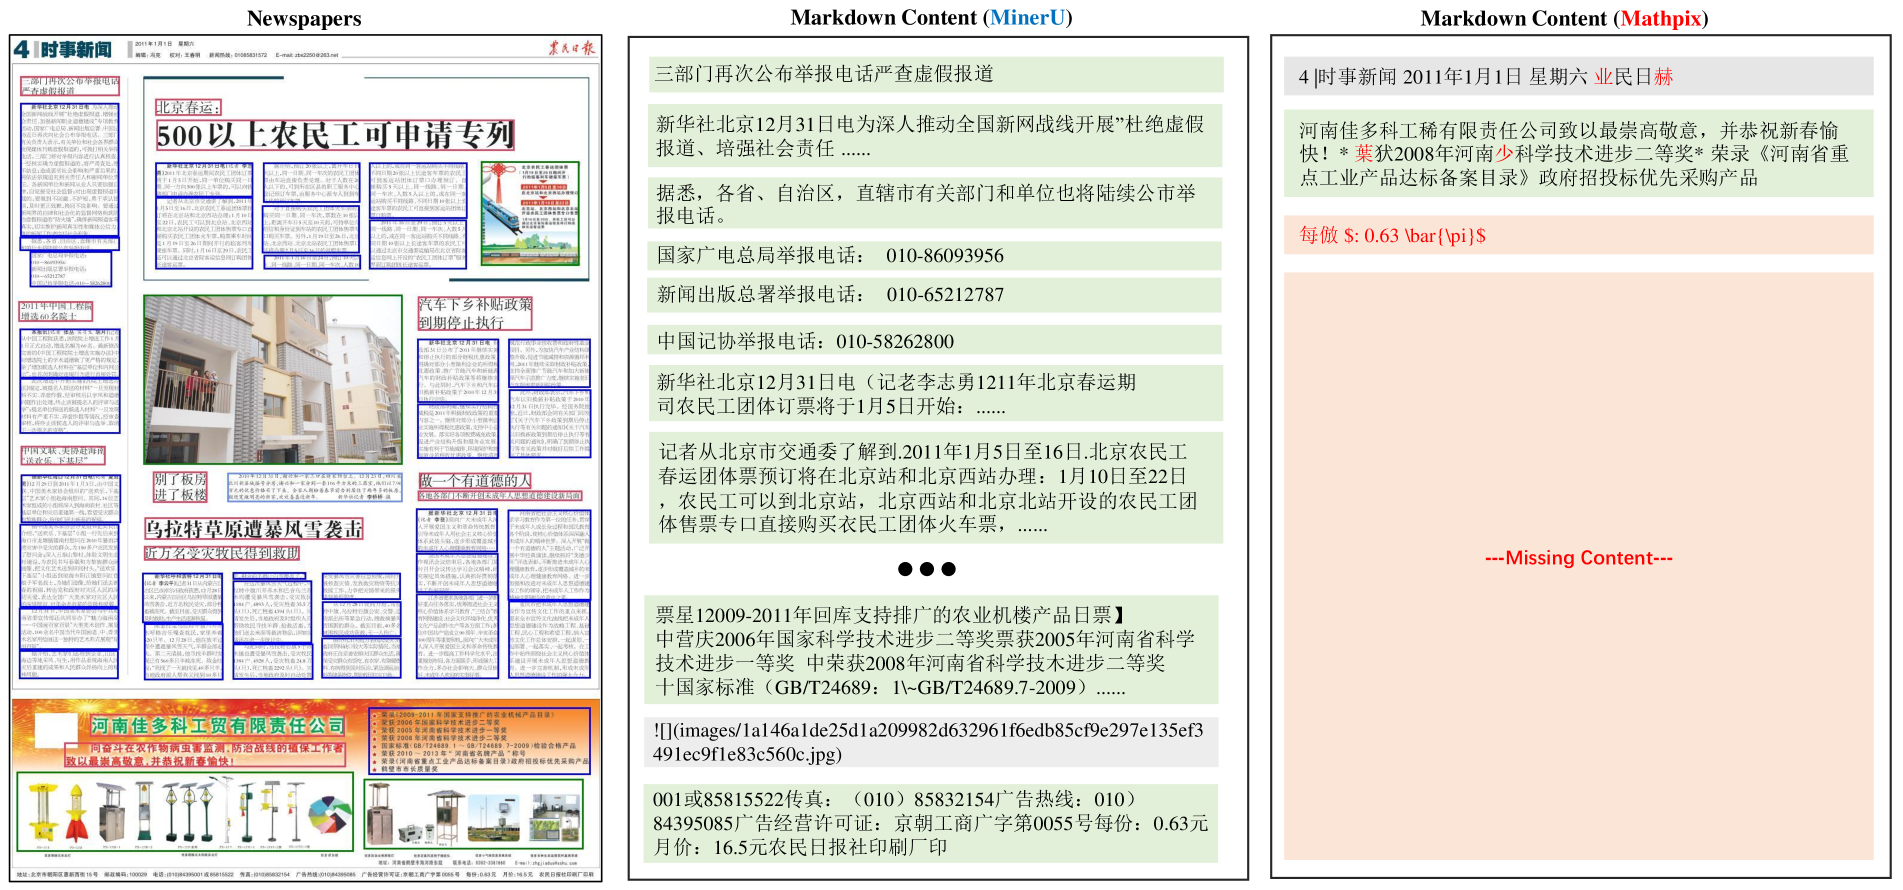Click the red 农民日报 logo on the newspaper
This screenshot has height=890, width=1903.
pos(570,48)
